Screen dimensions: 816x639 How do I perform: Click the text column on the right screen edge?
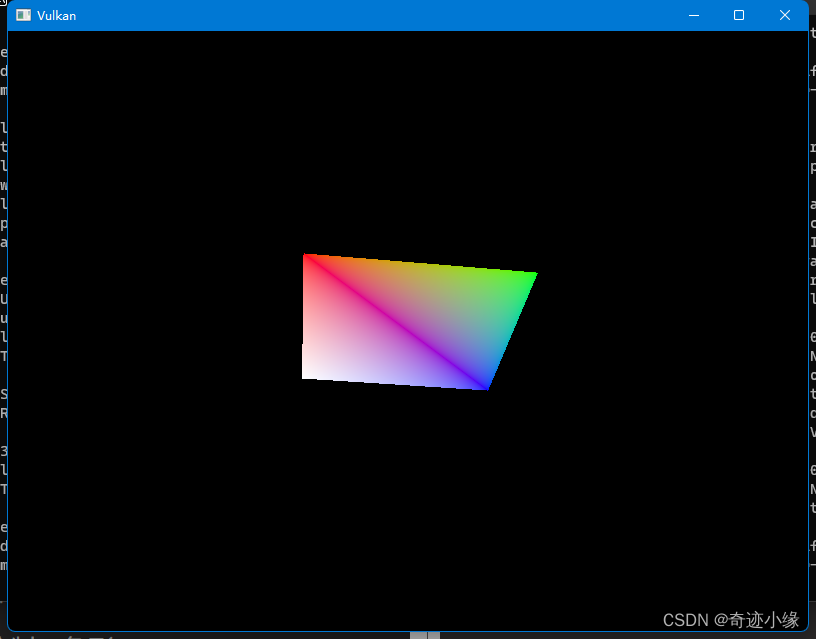click(x=812, y=300)
